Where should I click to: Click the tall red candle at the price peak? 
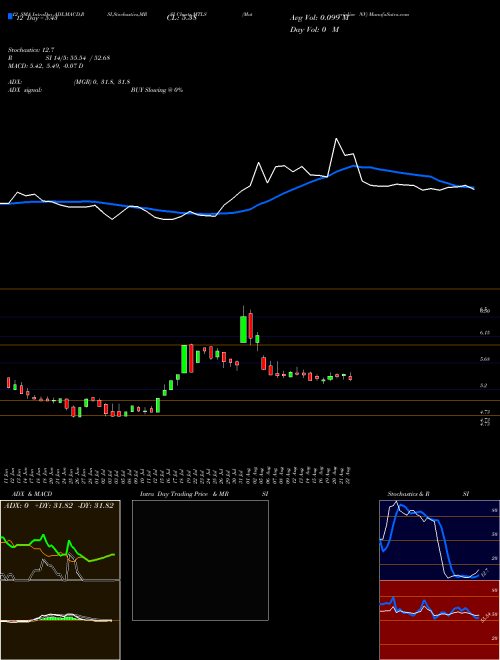250,326
